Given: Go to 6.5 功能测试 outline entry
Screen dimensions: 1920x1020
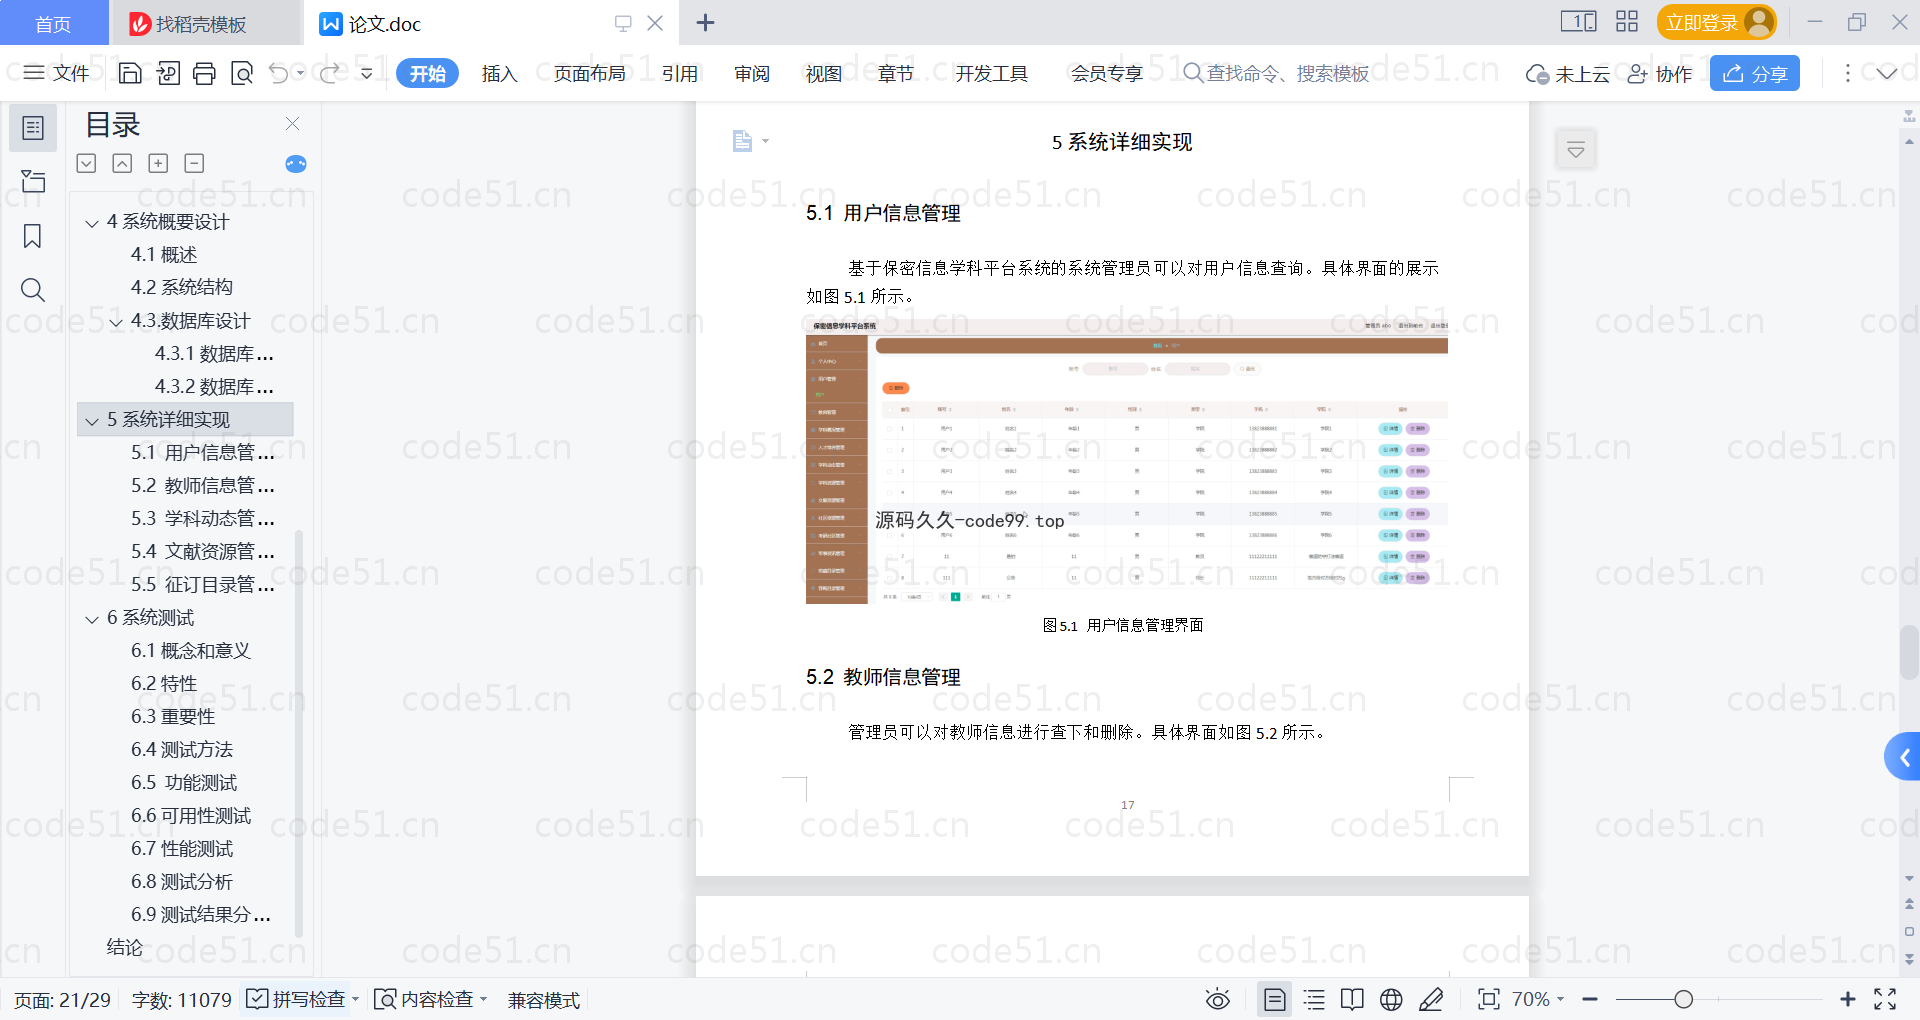Looking at the screenshot, I should pyautogui.click(x=184, y=783).
